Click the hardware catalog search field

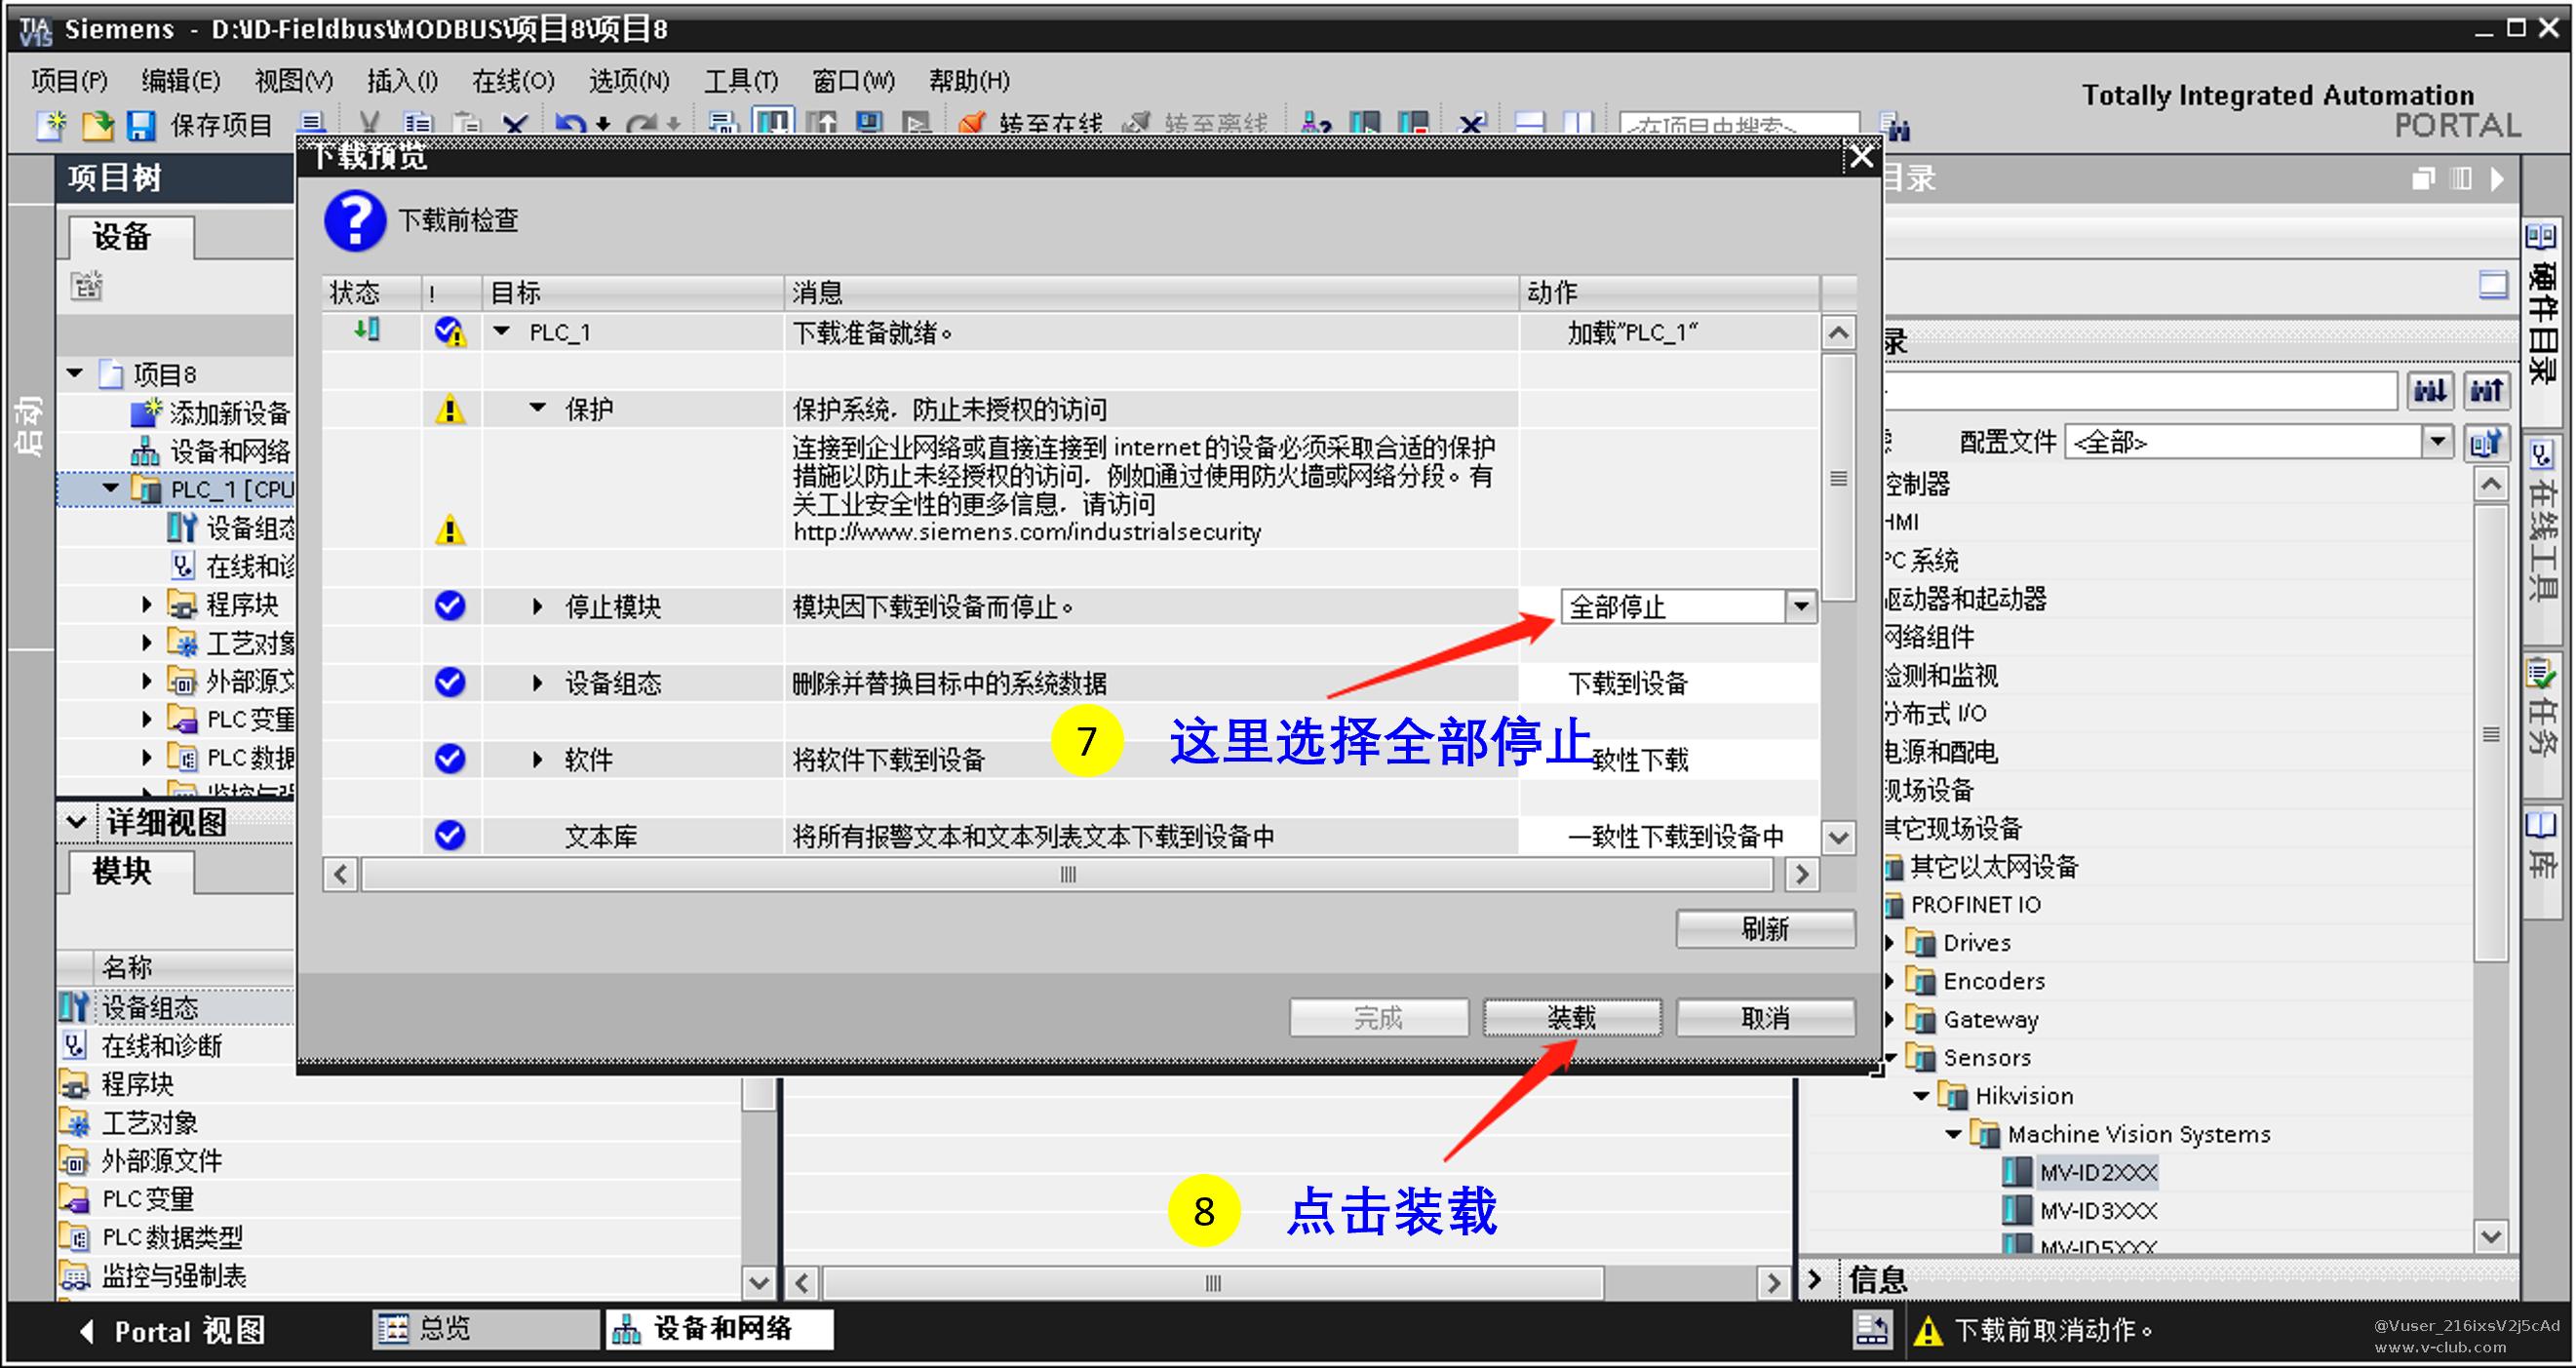(2140, 390)
